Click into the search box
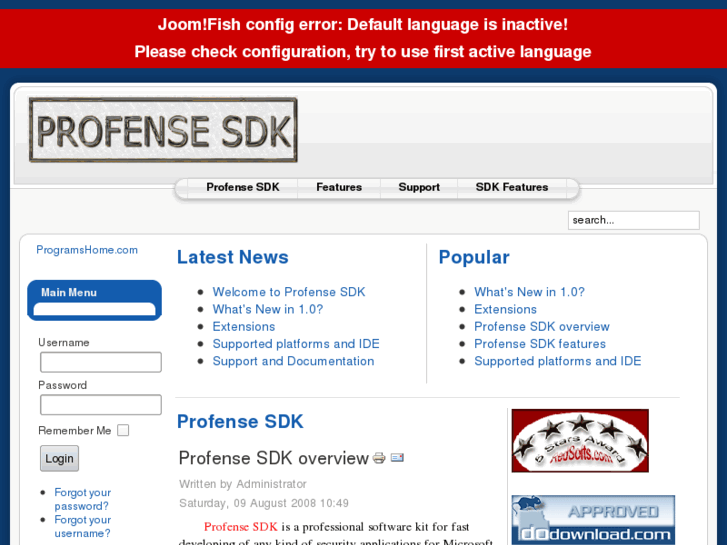Viewport: 727px width, 545px height. pos(634,220)
